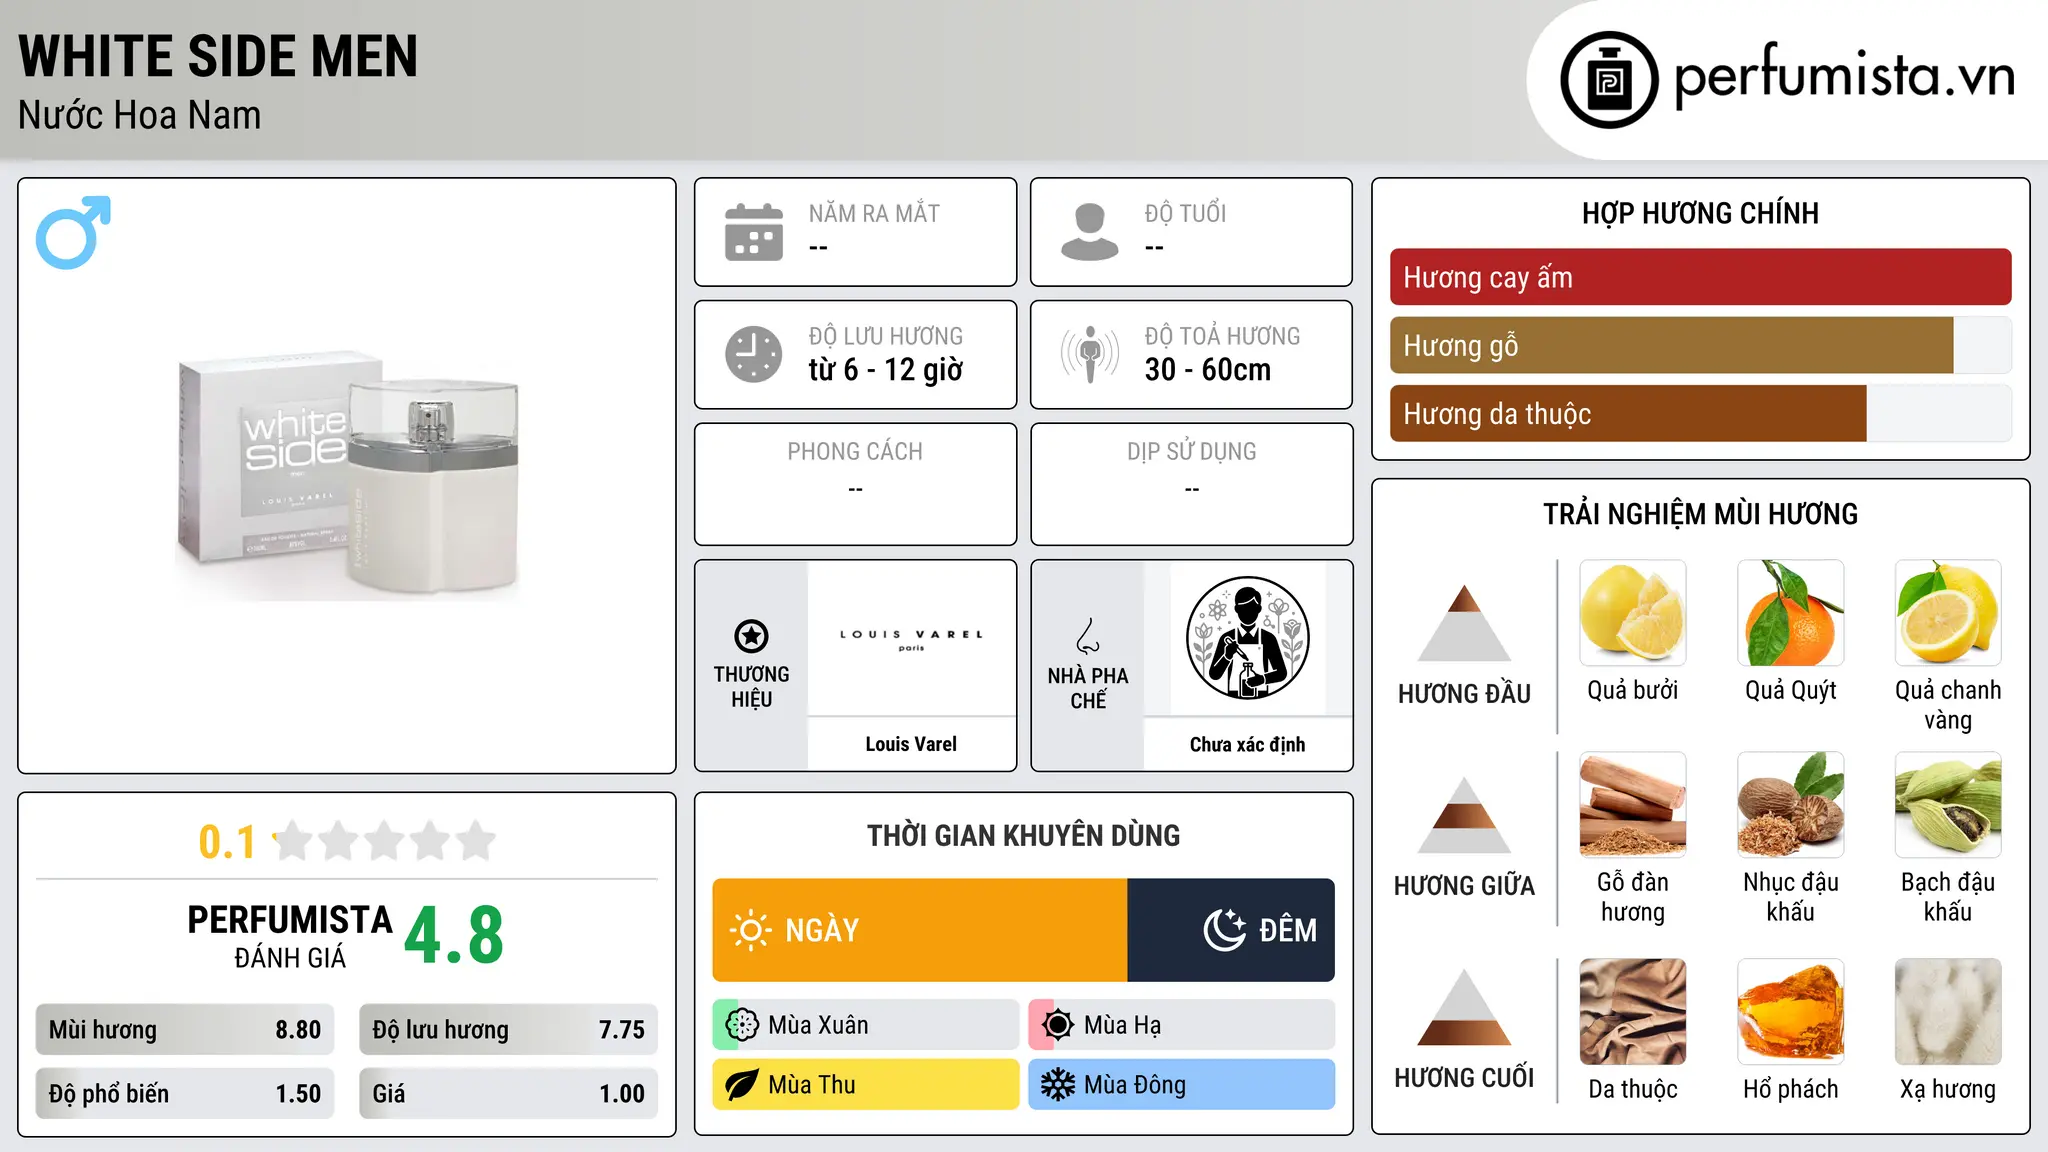Click the từ 6 - 12 giờ value

point(885,370)
